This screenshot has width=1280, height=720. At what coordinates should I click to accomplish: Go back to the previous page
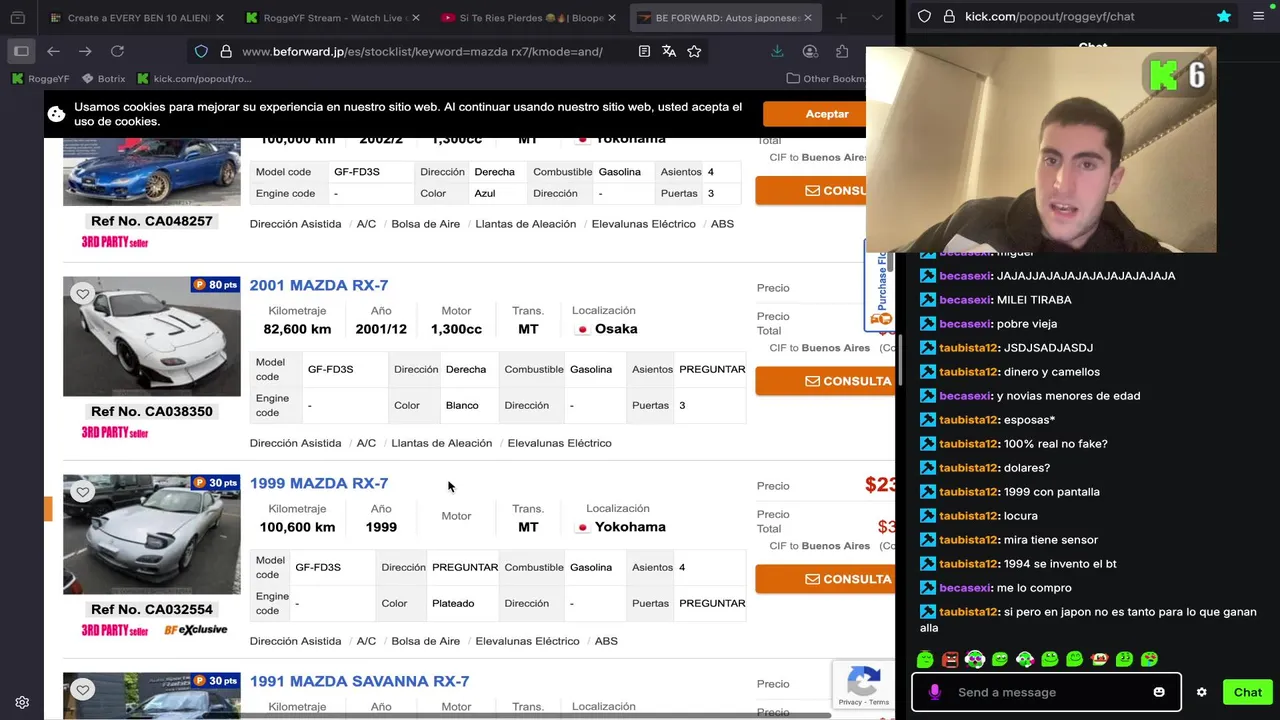point(54,51)
